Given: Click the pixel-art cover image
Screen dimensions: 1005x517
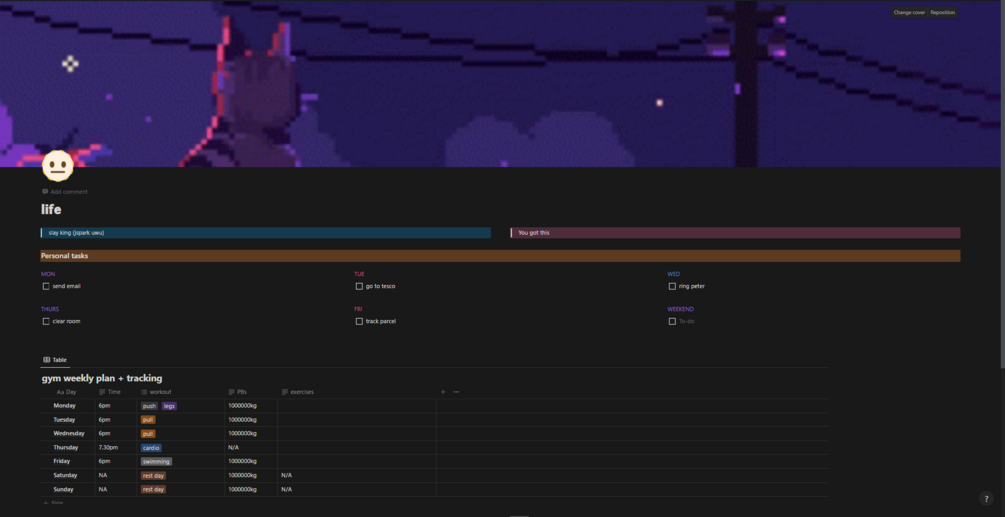Looking at the screenshot, I should (500, 83).
